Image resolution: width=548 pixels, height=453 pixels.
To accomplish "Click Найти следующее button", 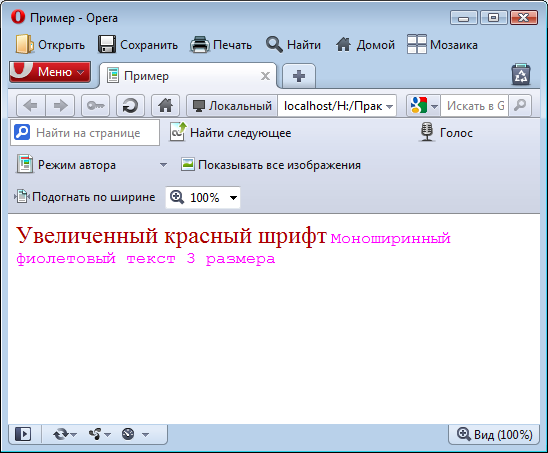I will [x=230, y=133].
